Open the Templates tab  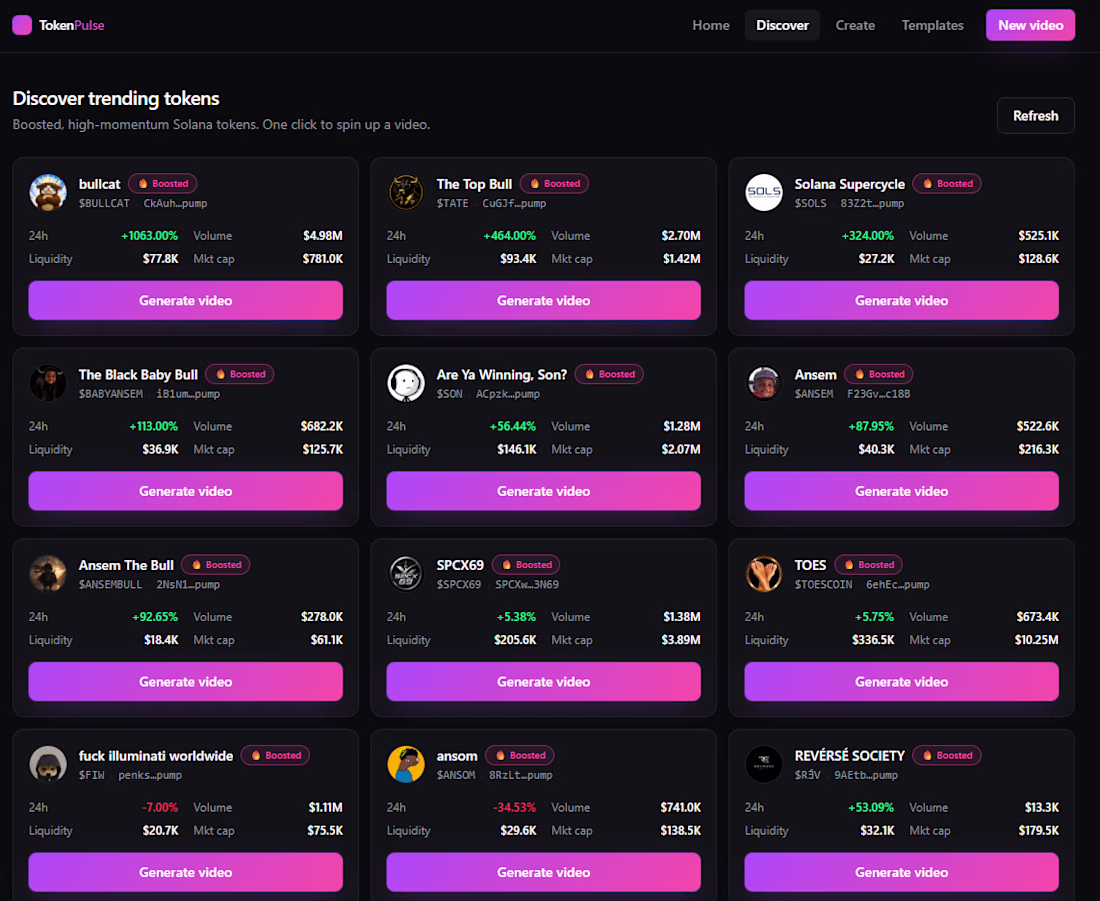coord(932,25)
